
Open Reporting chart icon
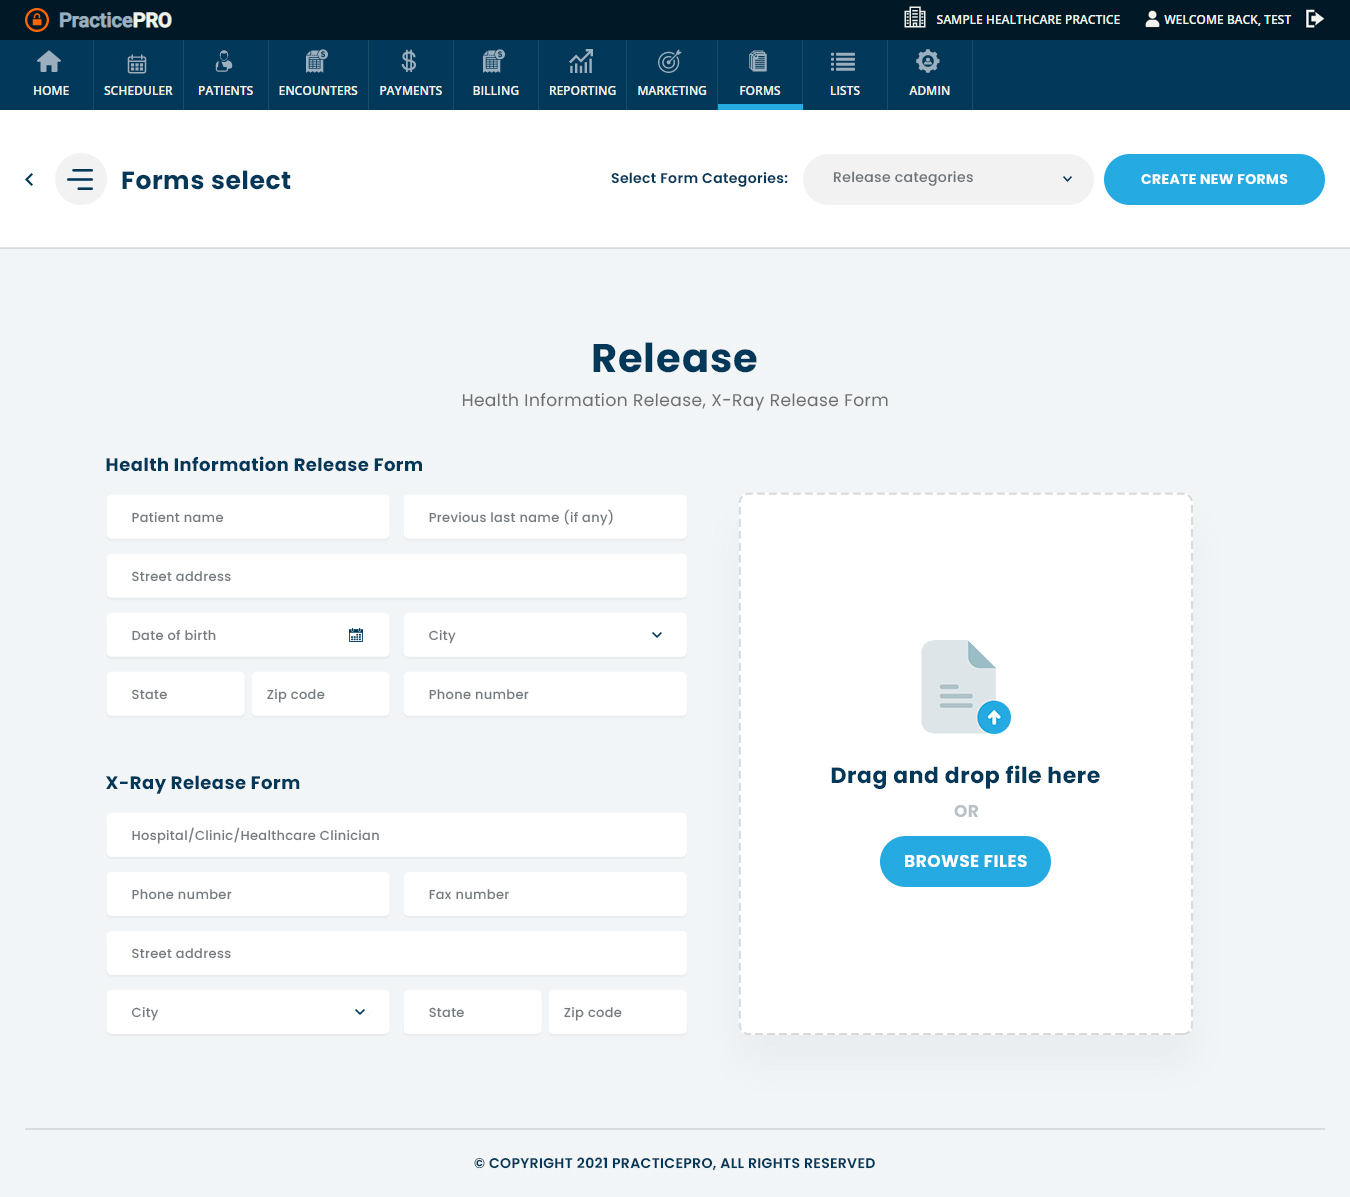582,63
